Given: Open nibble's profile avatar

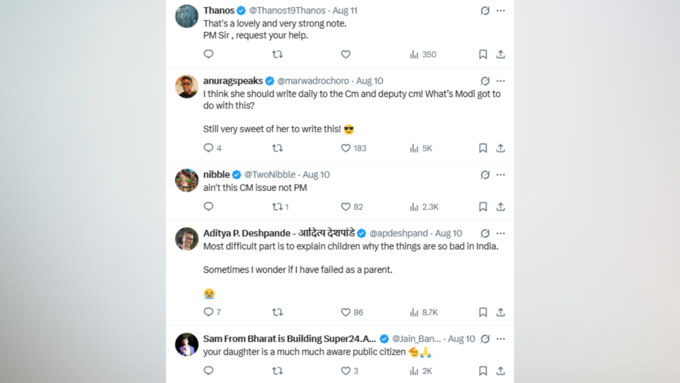Looking at the screenshot, I should (186, 180).
